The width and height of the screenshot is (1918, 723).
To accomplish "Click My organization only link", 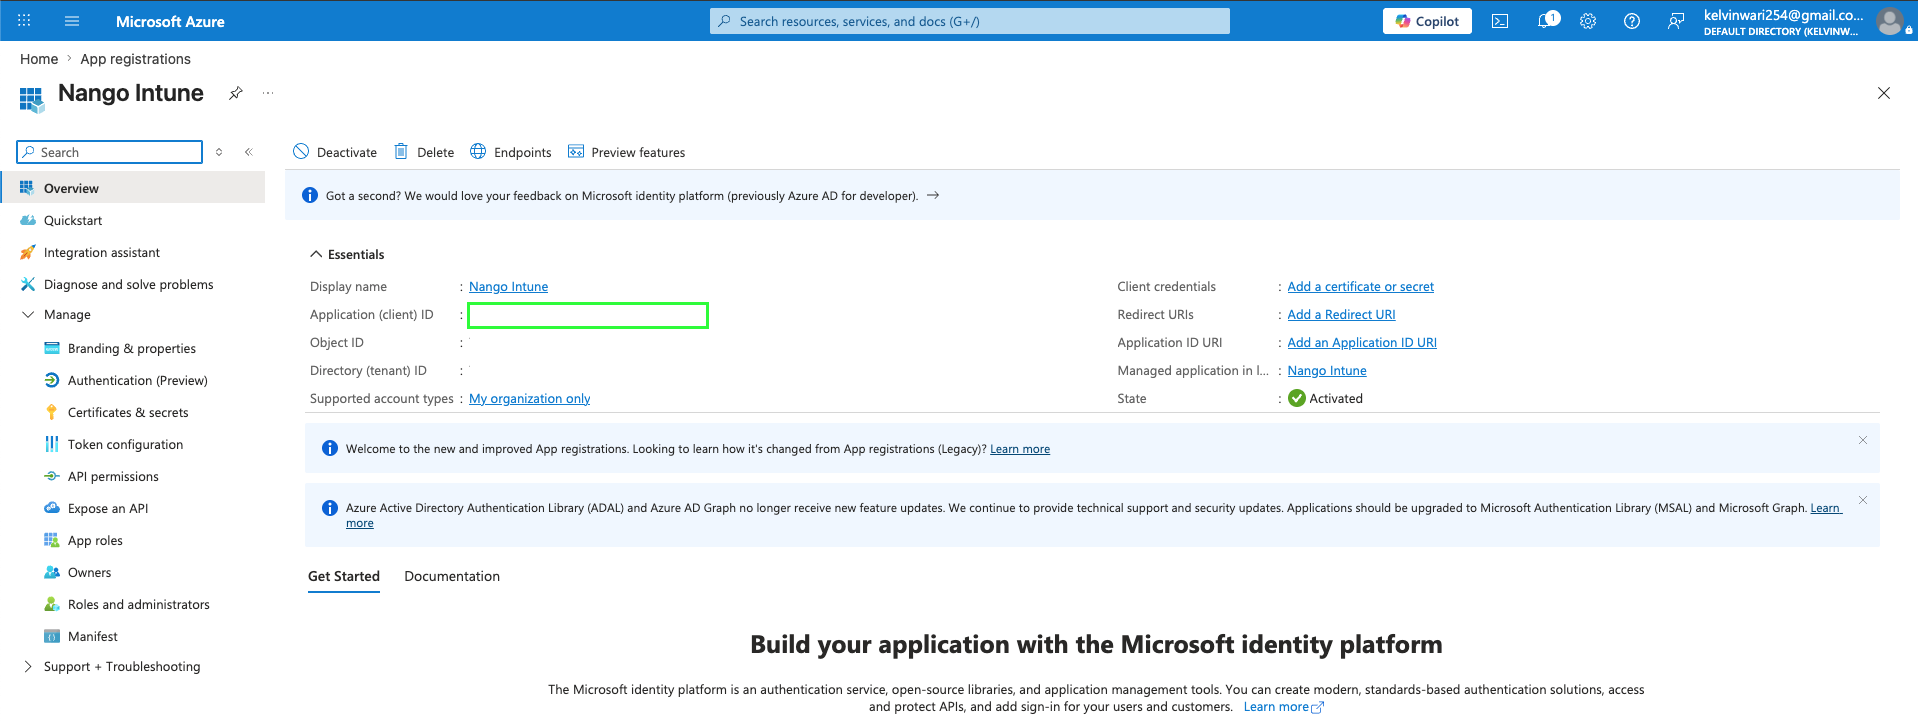I will tap(530, 399).
